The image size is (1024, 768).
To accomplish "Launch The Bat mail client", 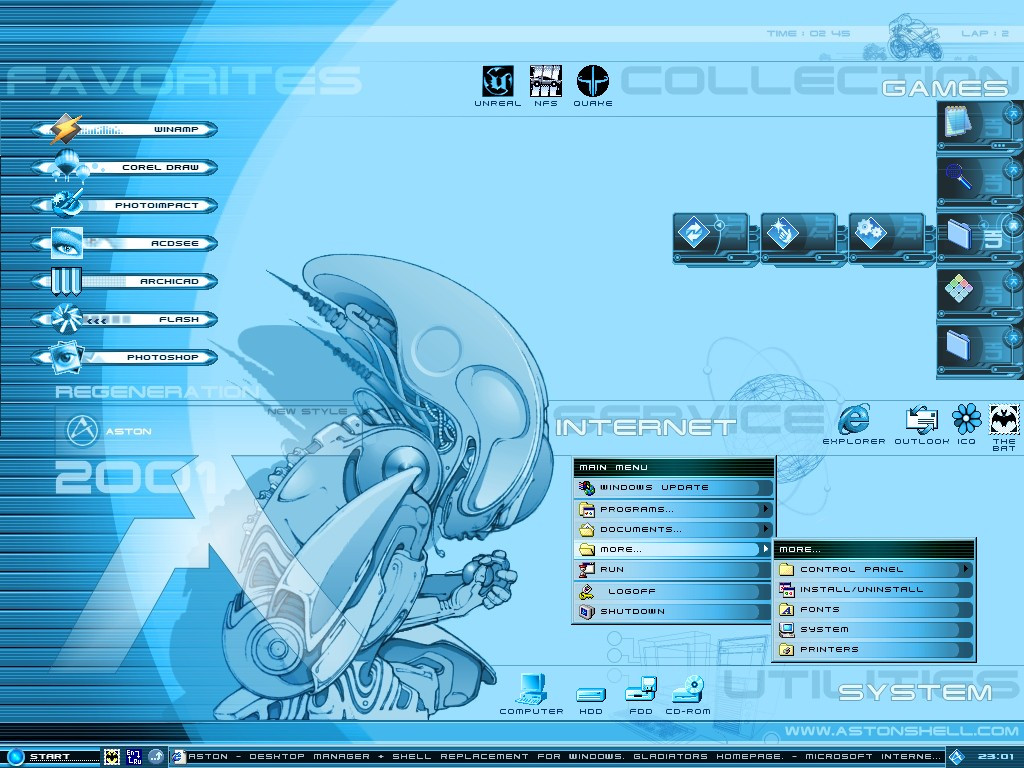I will [1004, 428].
